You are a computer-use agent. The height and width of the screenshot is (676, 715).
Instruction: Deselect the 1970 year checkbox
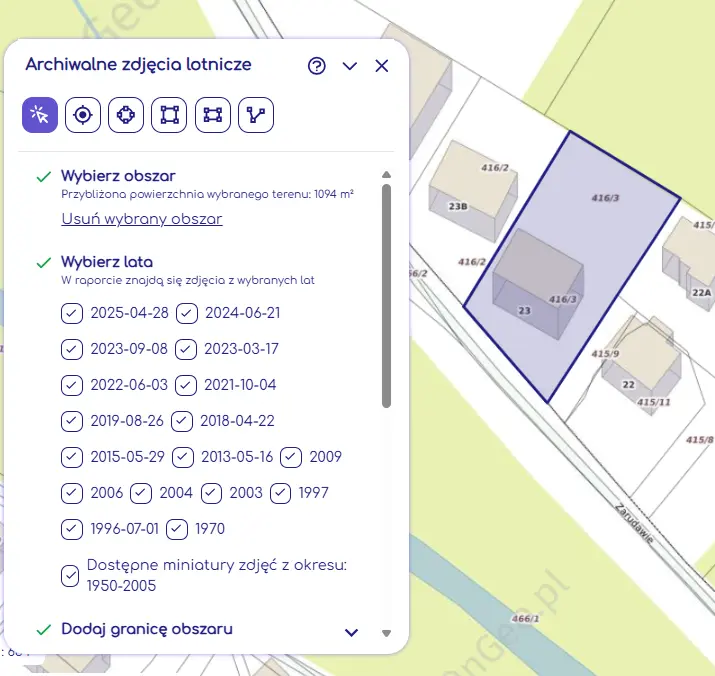tap(177, 528)
